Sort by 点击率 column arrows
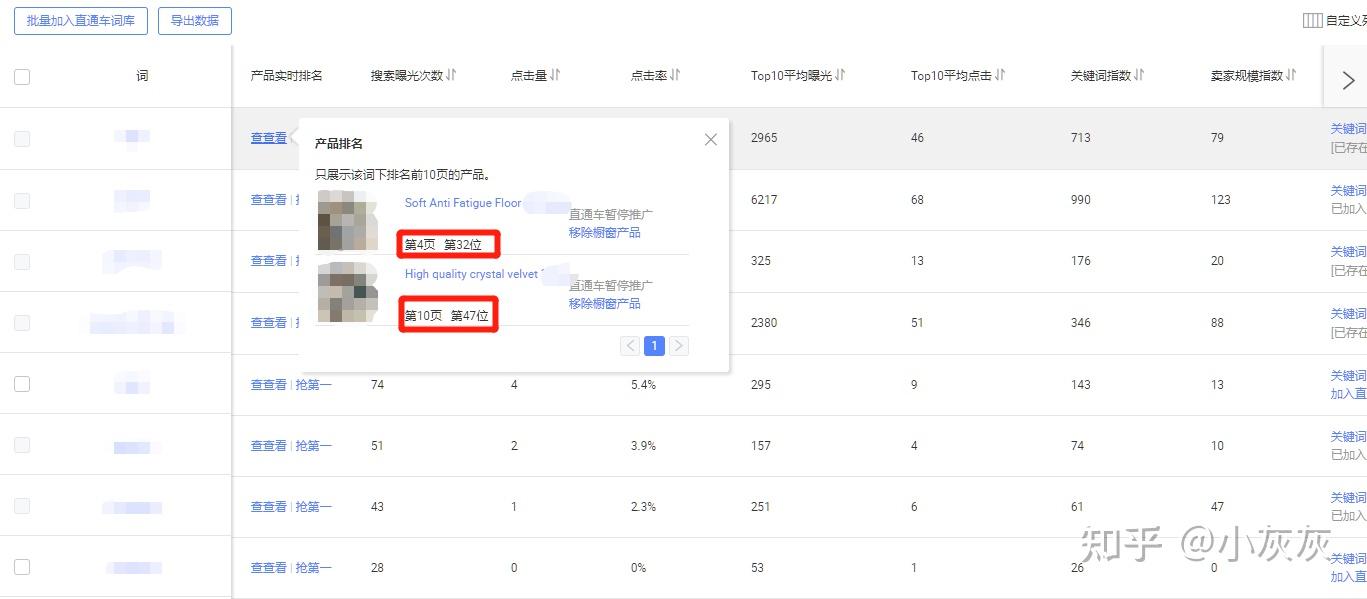1367x599 pixels. click(675, 75)
